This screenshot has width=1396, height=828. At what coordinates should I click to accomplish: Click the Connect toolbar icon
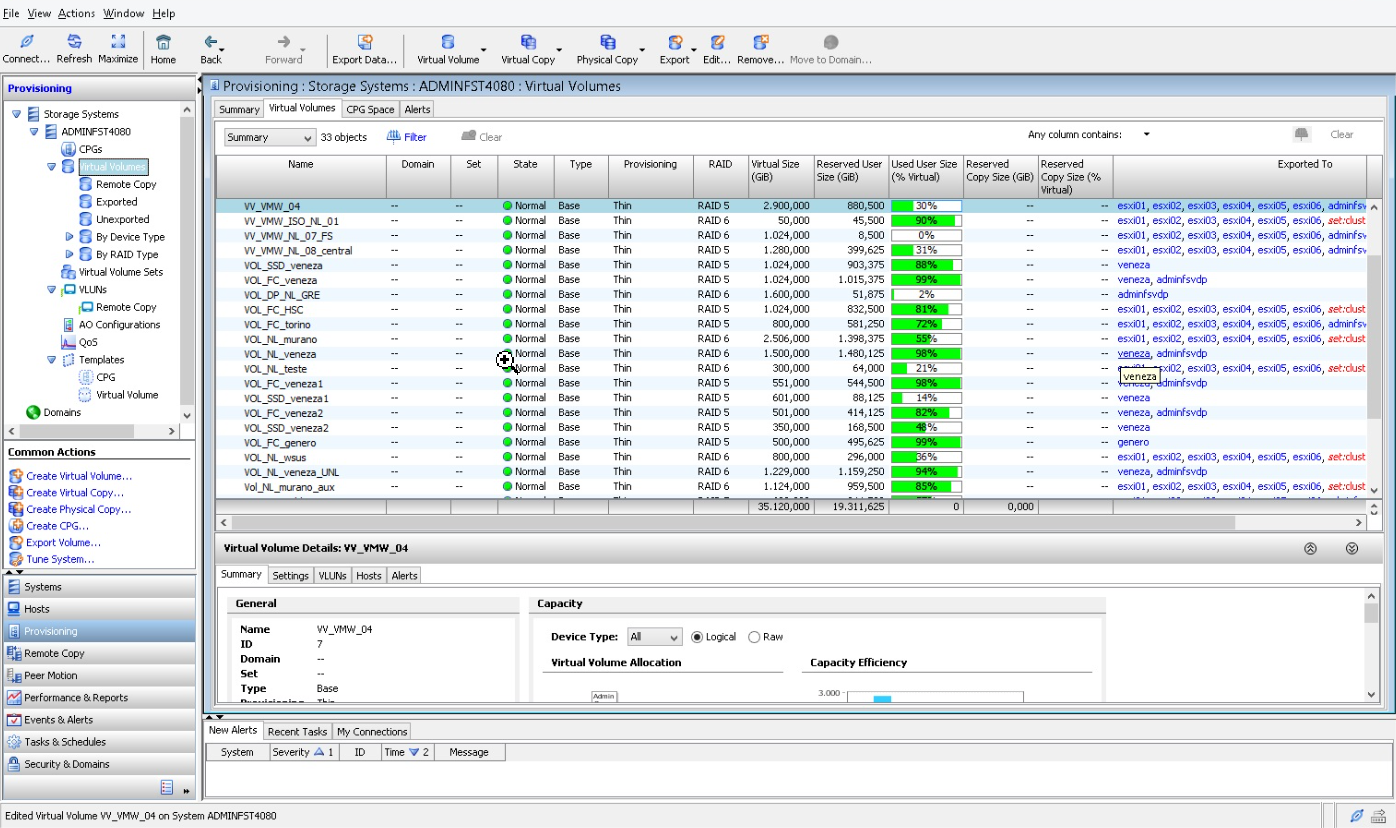coord(26,42)
